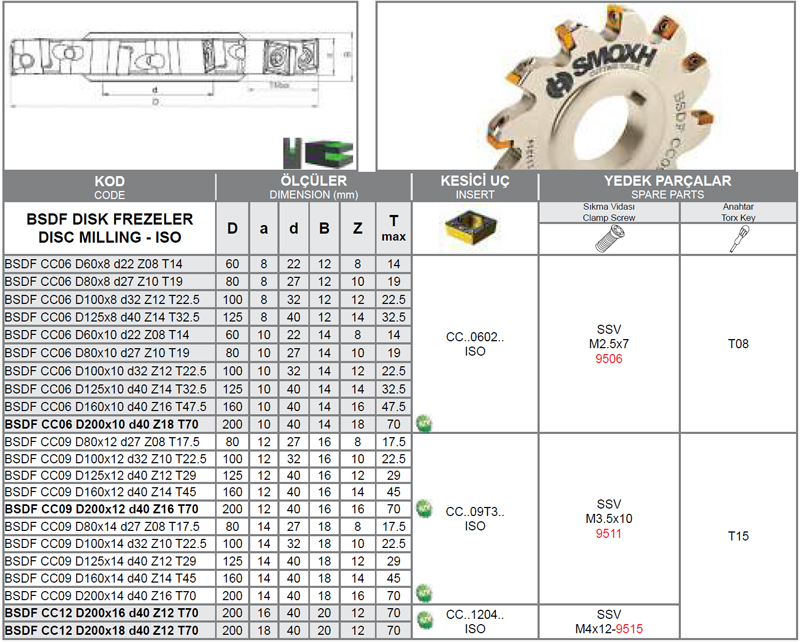Select row BSDF CC09 D80x14 d27 Z08 T17.5
Screen dimensions: 800x642
pyautogui.click(x=207, y=527)
